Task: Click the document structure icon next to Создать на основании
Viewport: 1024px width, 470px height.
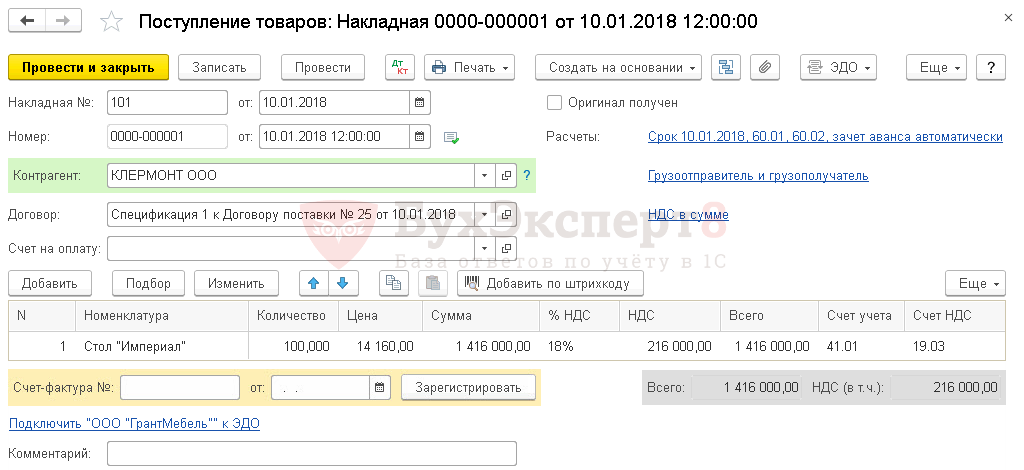Action: (726, 67)
